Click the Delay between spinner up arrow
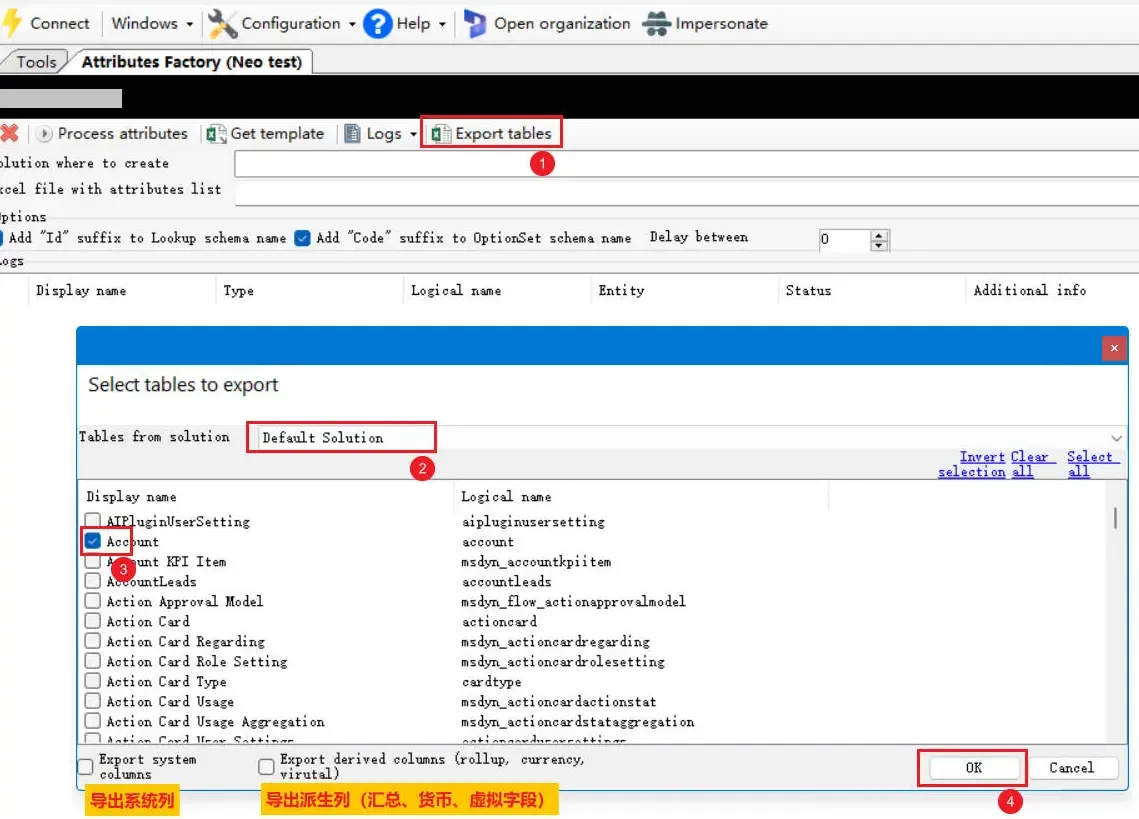The height and width of the screenshot is (819, 1139). (x=879, y=235)
